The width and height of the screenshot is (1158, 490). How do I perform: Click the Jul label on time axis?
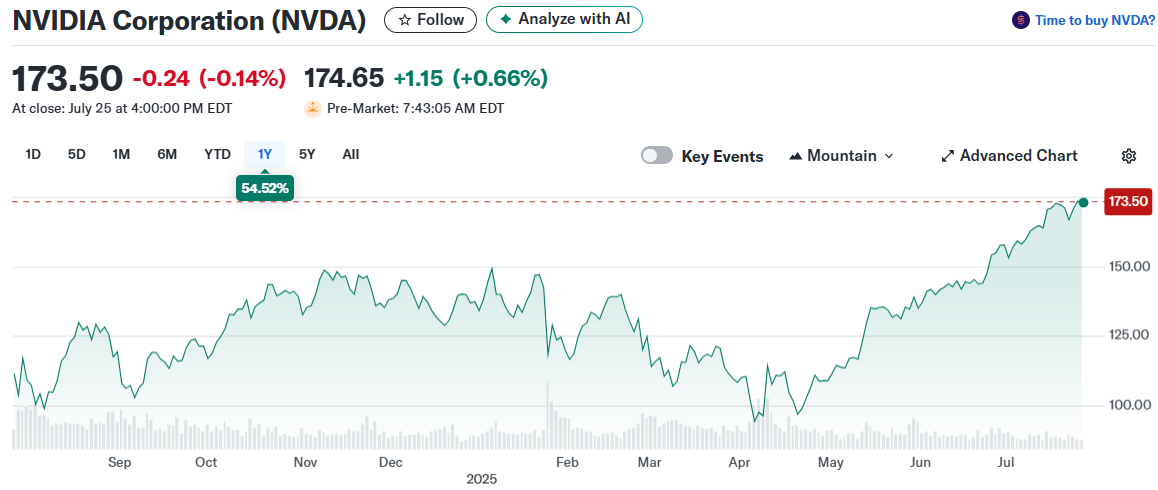[x=1004, y=463]
